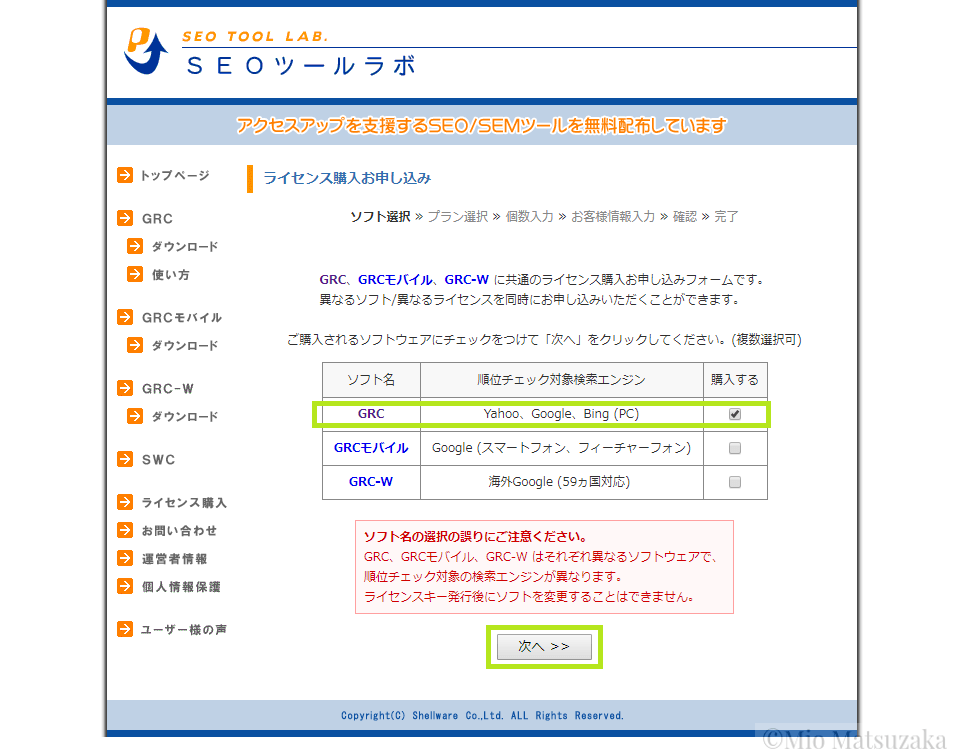This screenshot has width=955, height=753.
Task: Open 使い方 under GRC
Action: [x=171, y=275]
